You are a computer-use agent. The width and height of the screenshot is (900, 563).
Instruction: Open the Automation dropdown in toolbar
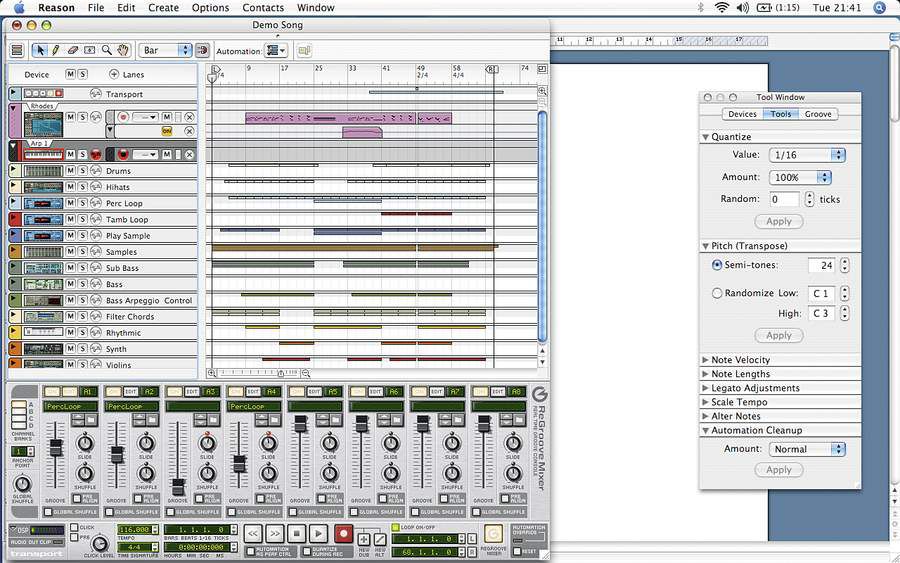point(276,51)
